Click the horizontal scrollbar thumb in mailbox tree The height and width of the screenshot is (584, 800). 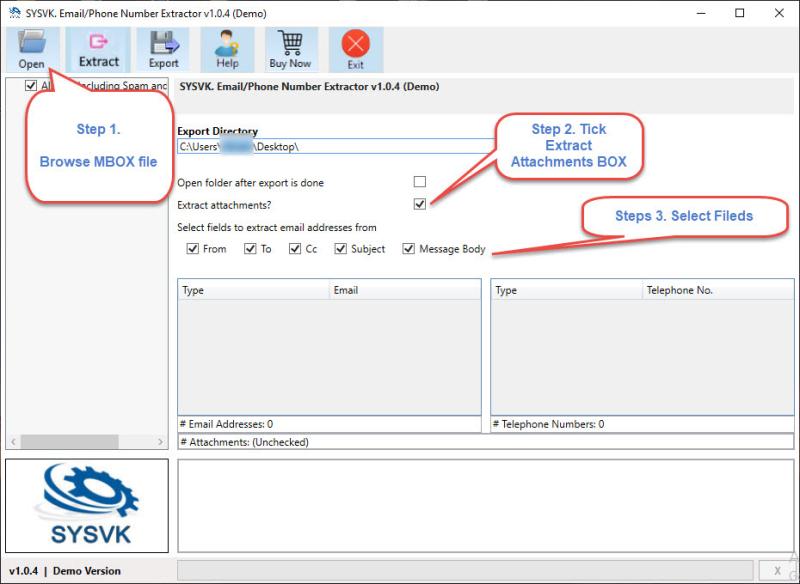pyautogui.click(x=69, y=442)
